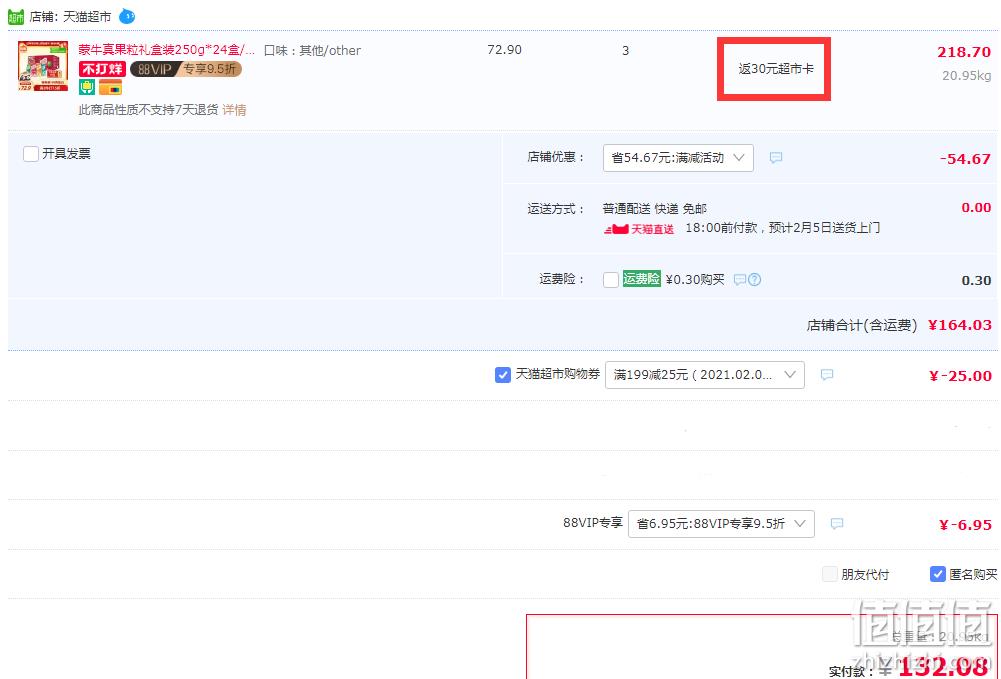Toggle the 朋友代付 checkbox

click(830, 574)
